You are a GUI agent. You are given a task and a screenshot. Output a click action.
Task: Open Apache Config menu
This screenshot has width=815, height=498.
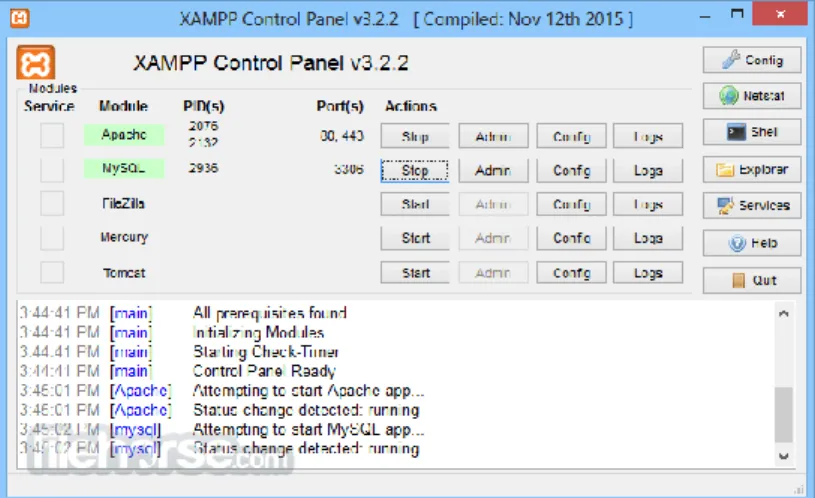pos(571,136)
